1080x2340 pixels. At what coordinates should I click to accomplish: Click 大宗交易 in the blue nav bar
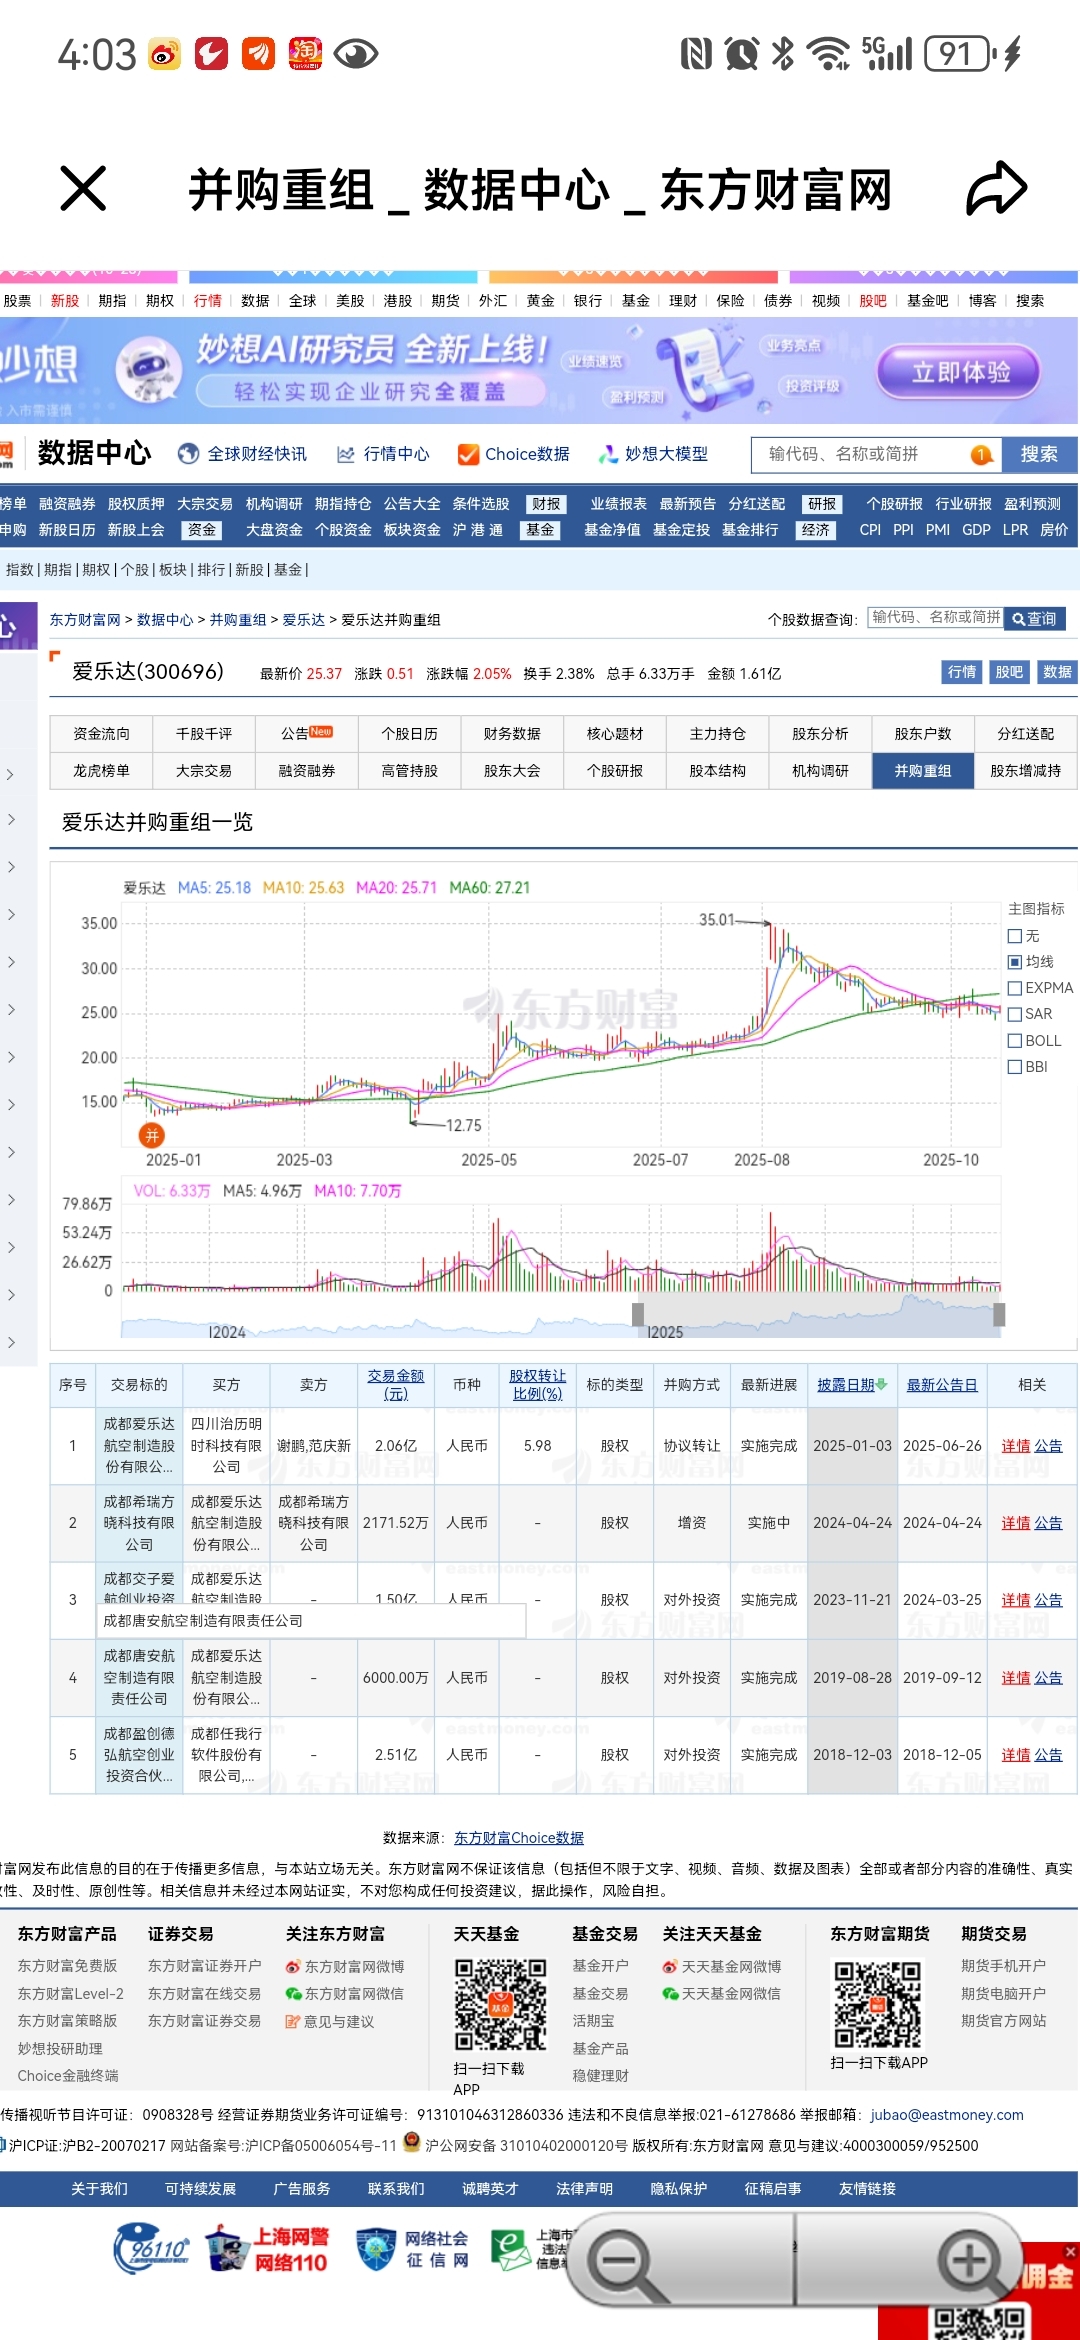(x=205, y=504)
